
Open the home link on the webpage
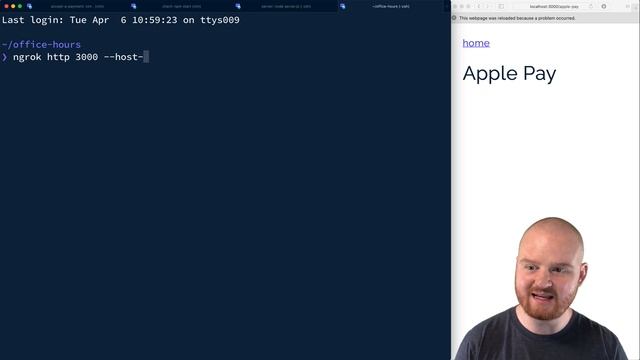point(476,43)
